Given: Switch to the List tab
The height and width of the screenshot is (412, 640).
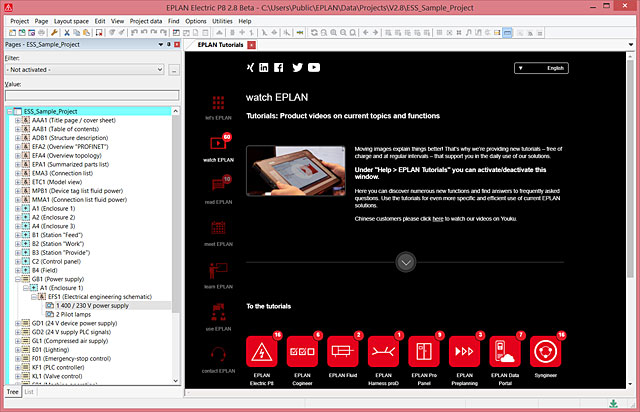Looking at the screenshot, I should (x=30, y=391).
